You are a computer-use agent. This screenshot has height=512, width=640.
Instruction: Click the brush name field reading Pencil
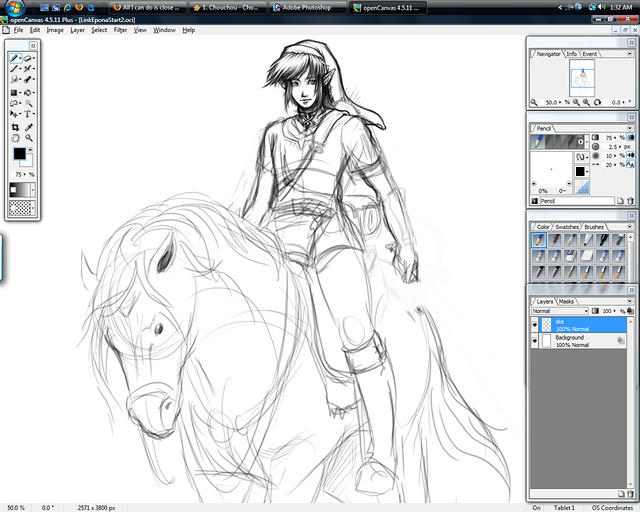pyautogui.click(x=577, y=200)
